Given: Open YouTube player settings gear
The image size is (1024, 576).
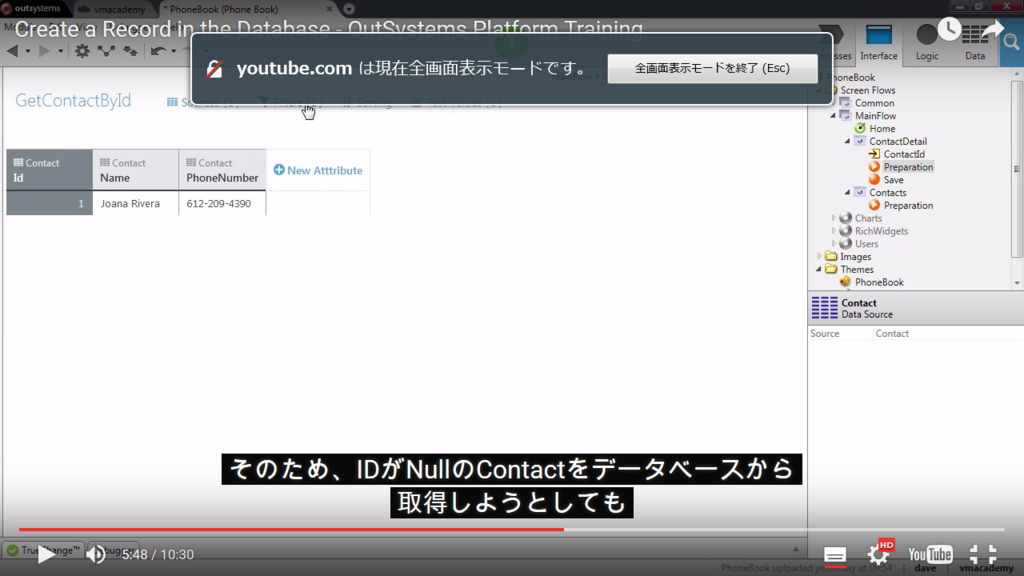Looking at the screenshot, I should 878,555.
